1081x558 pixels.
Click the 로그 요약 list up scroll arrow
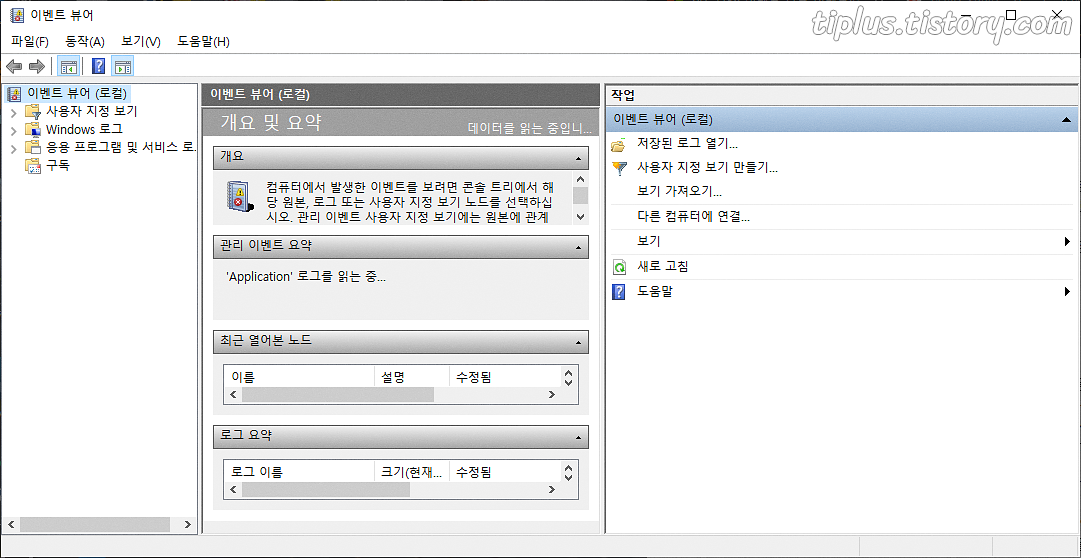pos(569,468)
